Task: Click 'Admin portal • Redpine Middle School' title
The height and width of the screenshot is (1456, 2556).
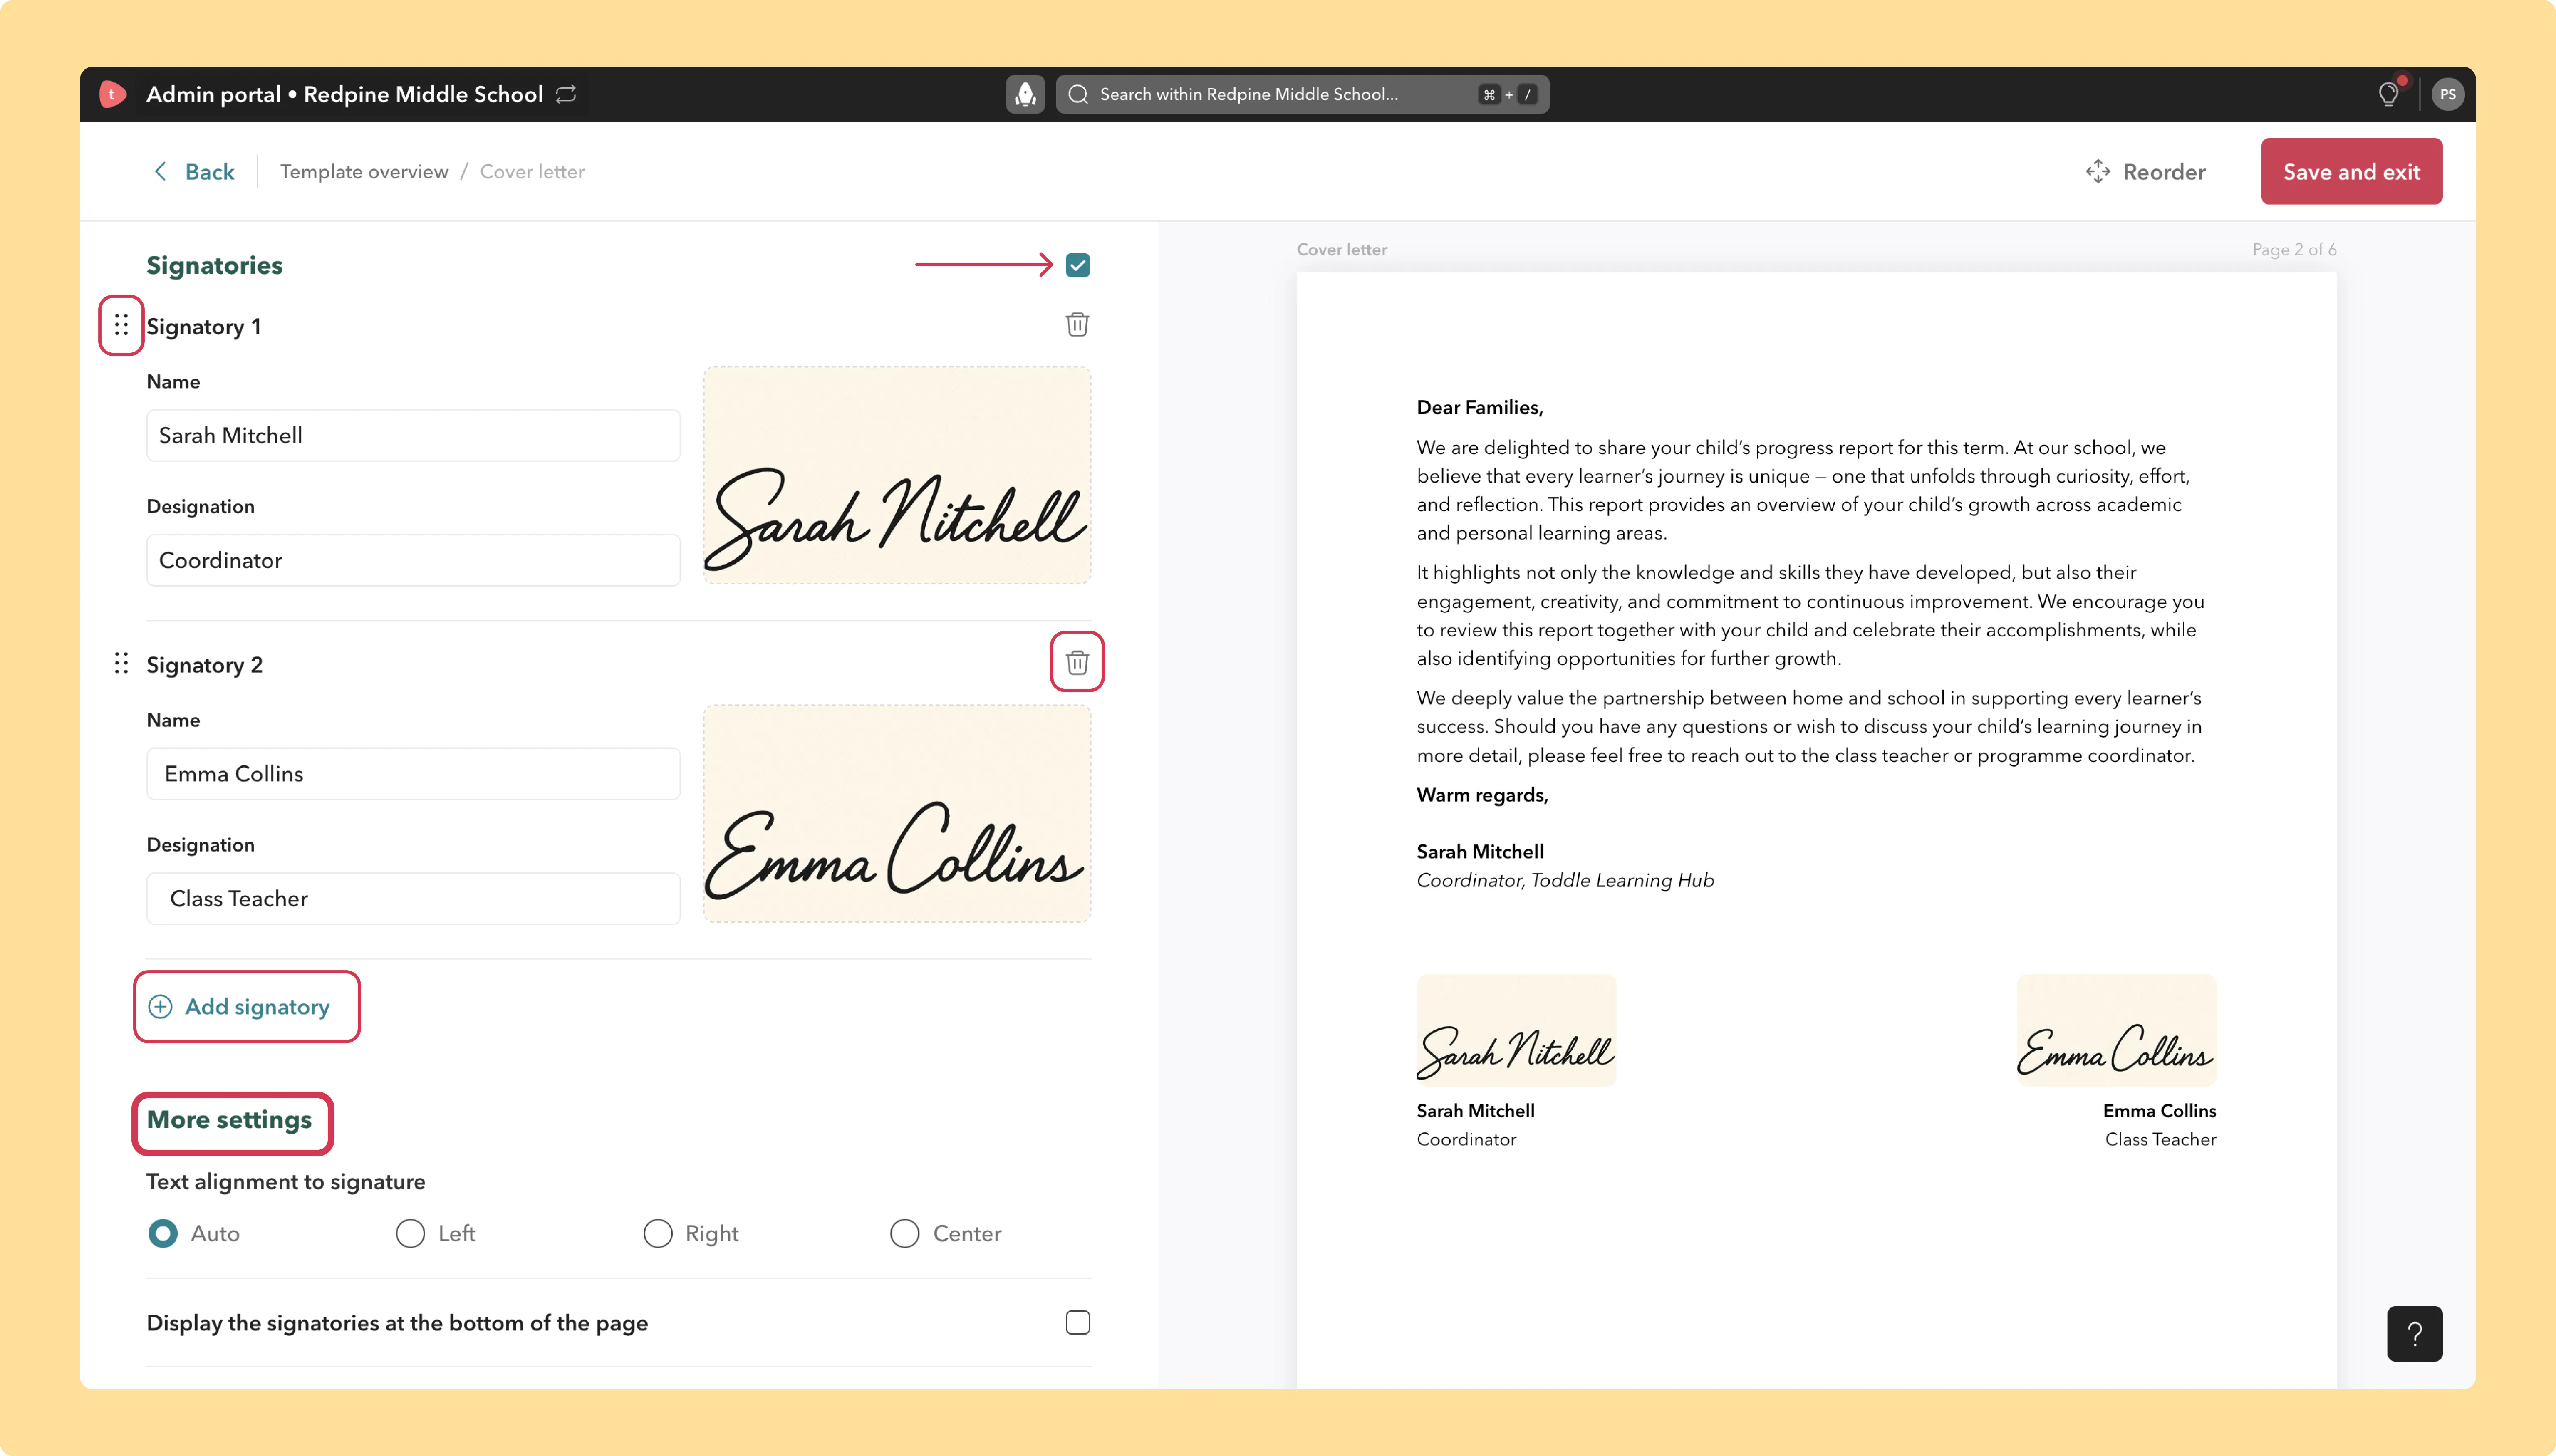Action: tap(345, 94)
